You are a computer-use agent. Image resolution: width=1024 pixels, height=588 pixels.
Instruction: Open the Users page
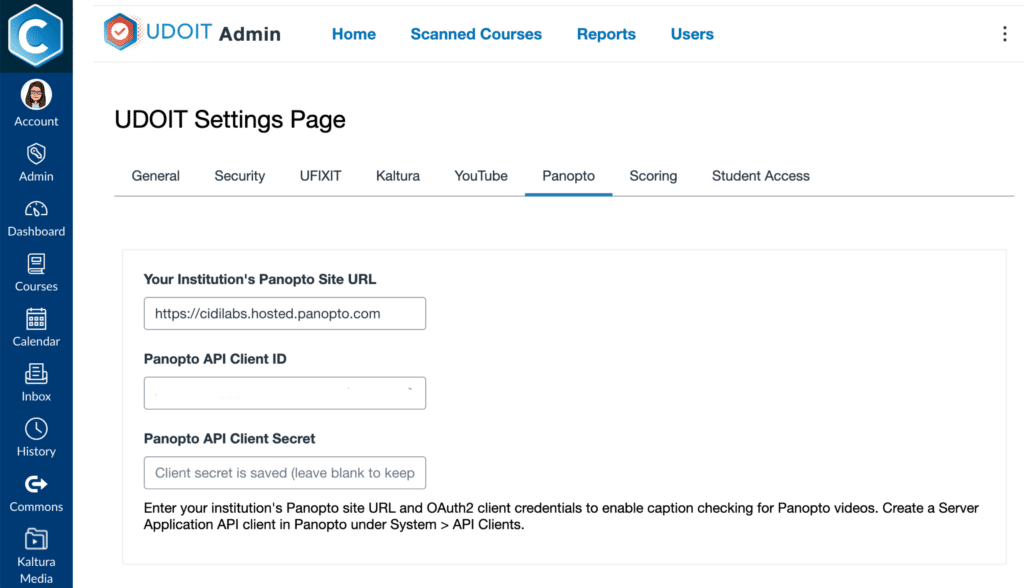pyautogui.click(x=692, y=34)
